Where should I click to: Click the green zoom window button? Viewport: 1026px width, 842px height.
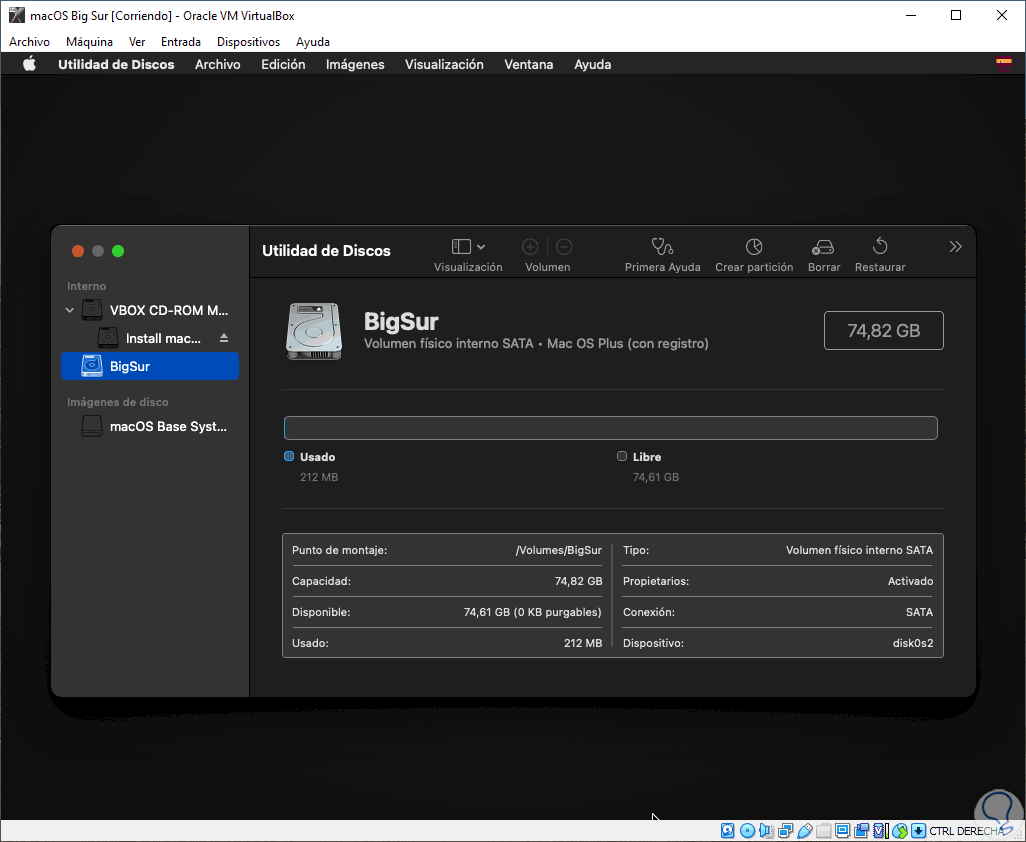[x=118, y=251]
